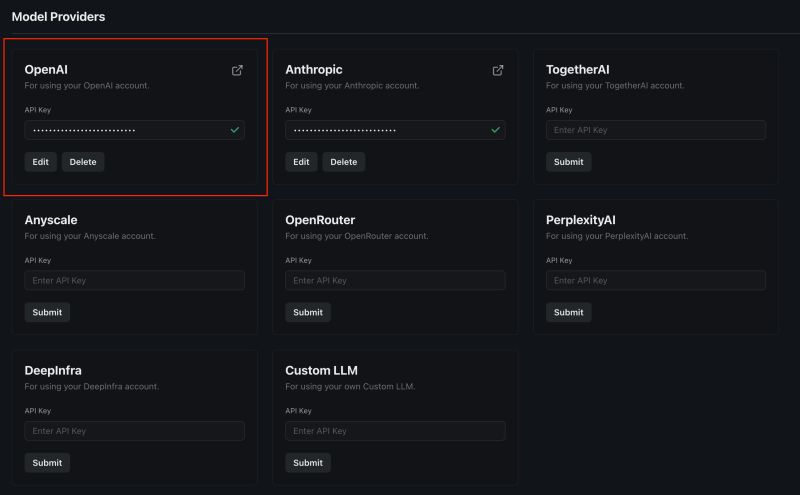
Task: Delete the Anthropic API key
Action: tap(343, 162)
